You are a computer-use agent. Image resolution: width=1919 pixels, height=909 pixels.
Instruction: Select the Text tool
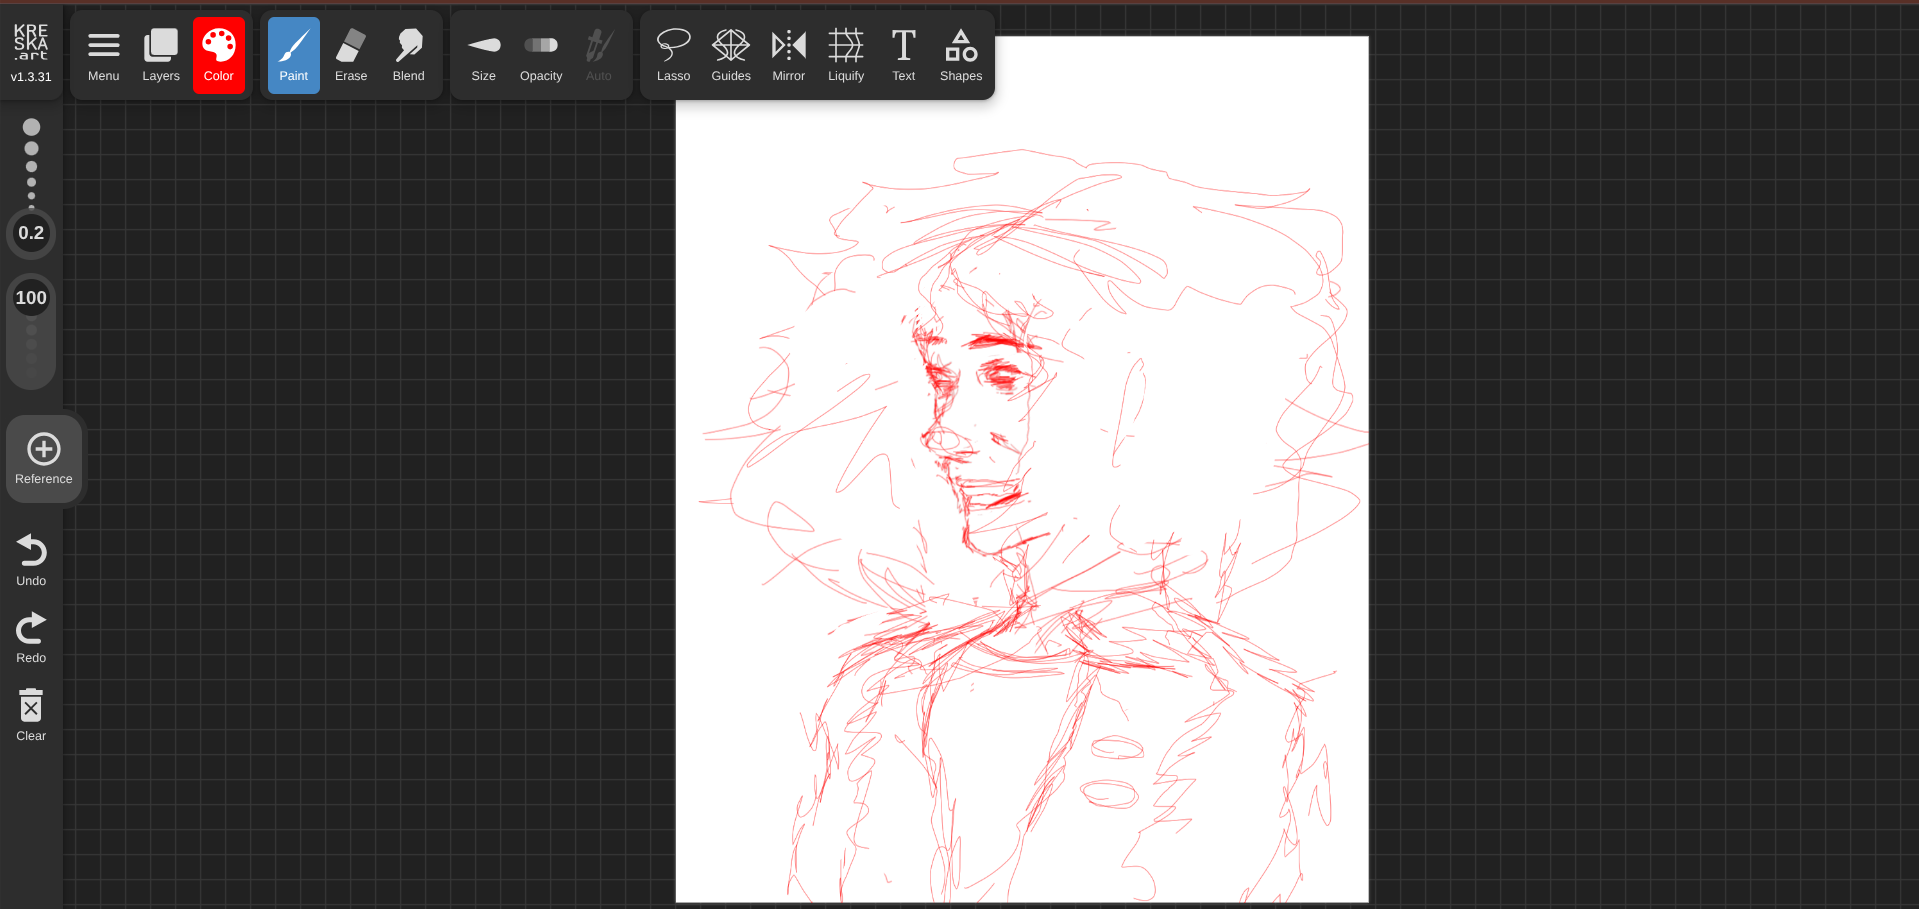(x=904, y=56)
